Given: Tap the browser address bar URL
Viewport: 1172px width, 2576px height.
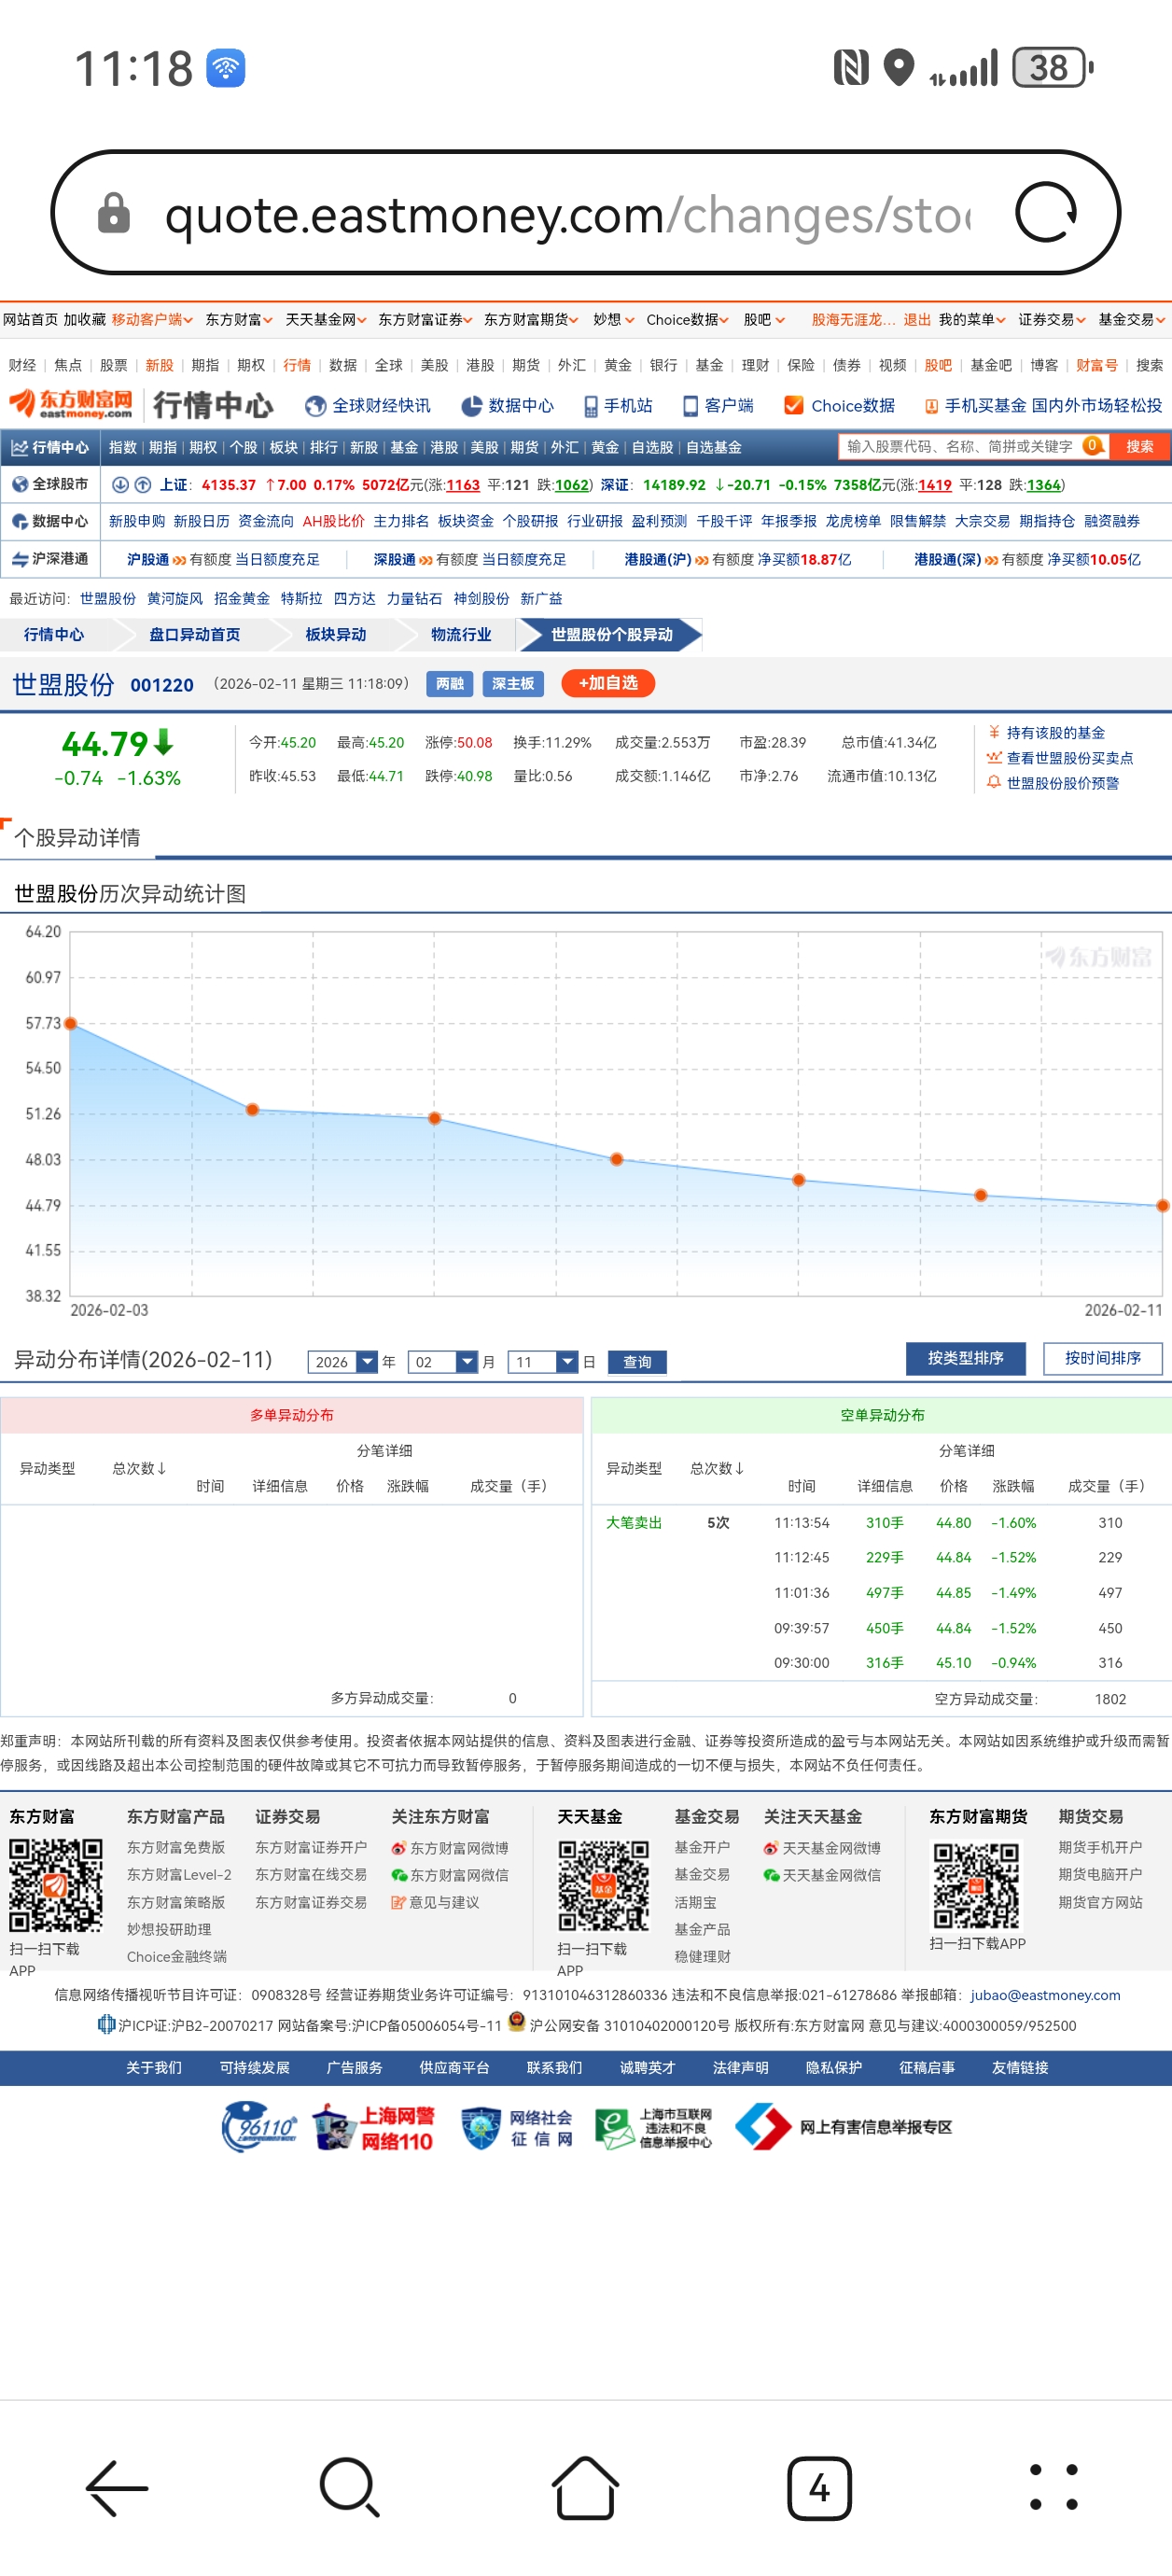Looking at the screenshot, I should click(568, 215).
